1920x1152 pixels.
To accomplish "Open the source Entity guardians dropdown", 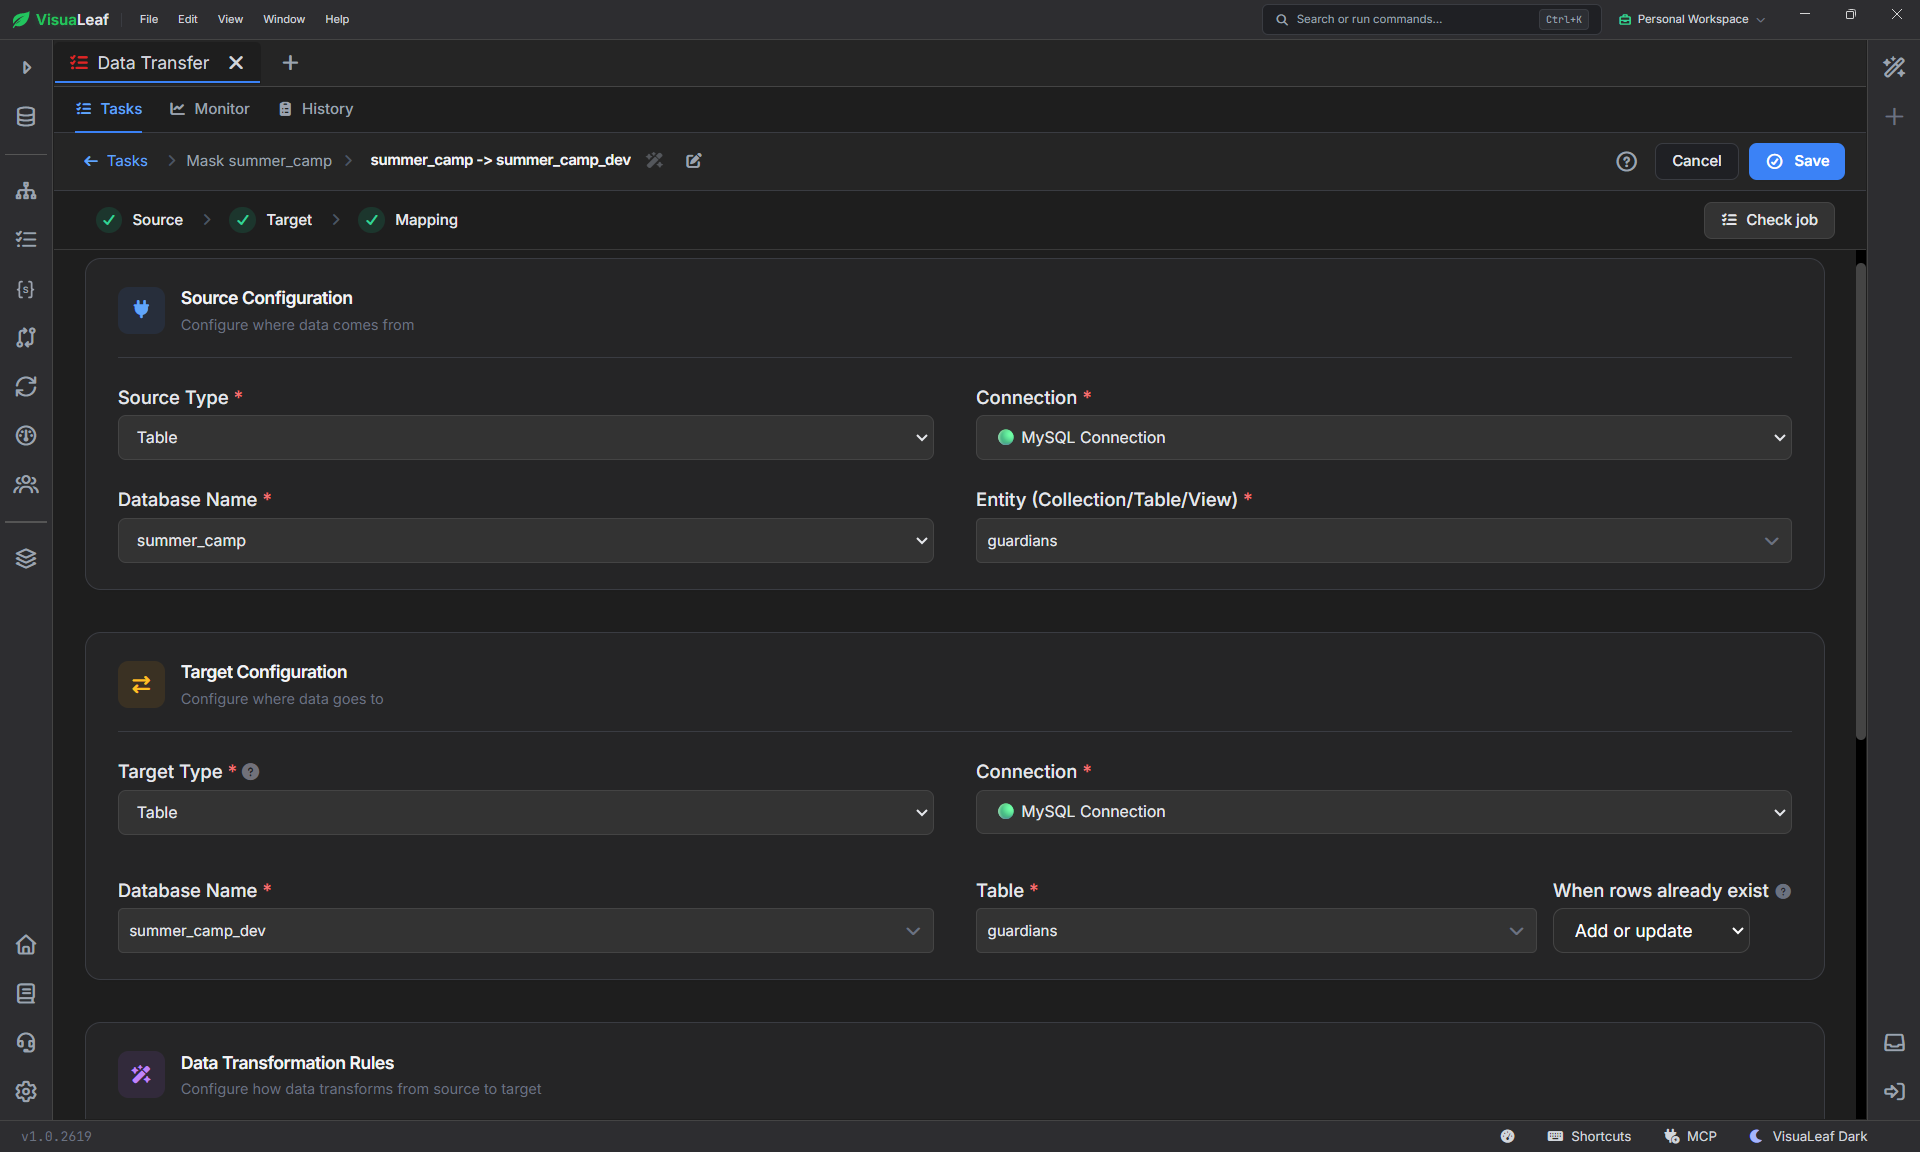I will coord(1384,541).
